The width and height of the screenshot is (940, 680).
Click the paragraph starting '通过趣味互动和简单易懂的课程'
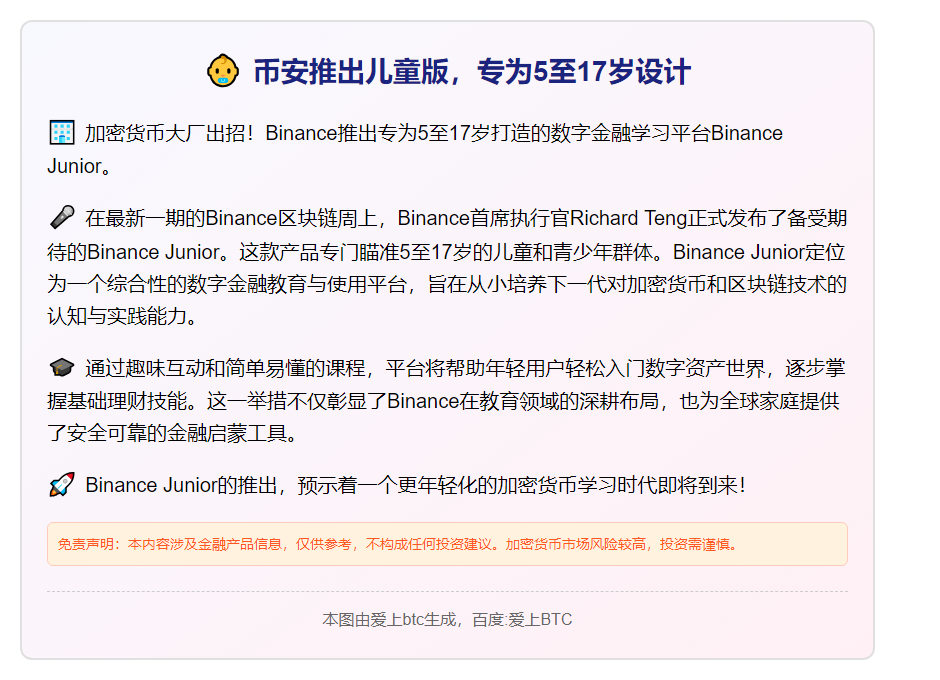[x=447, y=400]
